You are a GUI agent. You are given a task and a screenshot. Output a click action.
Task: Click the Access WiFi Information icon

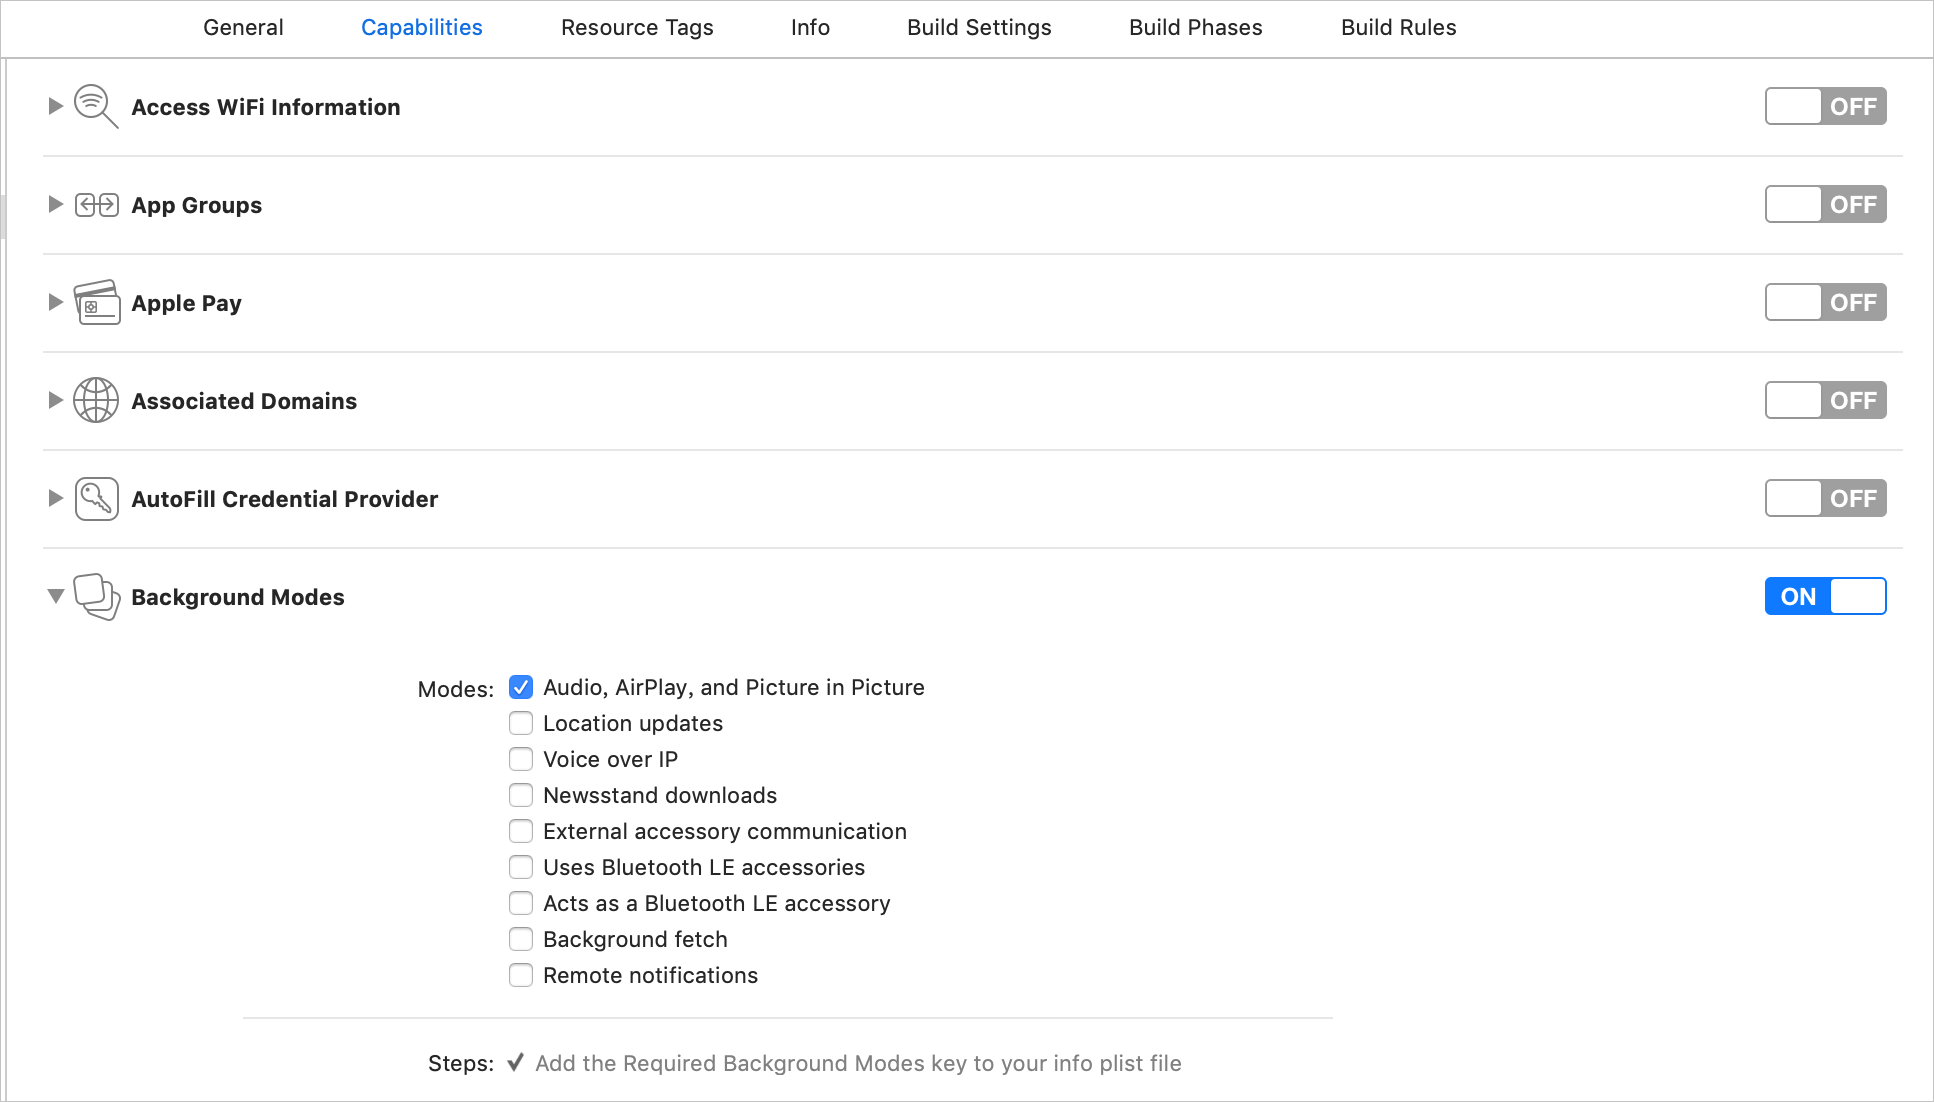point(96,106)
